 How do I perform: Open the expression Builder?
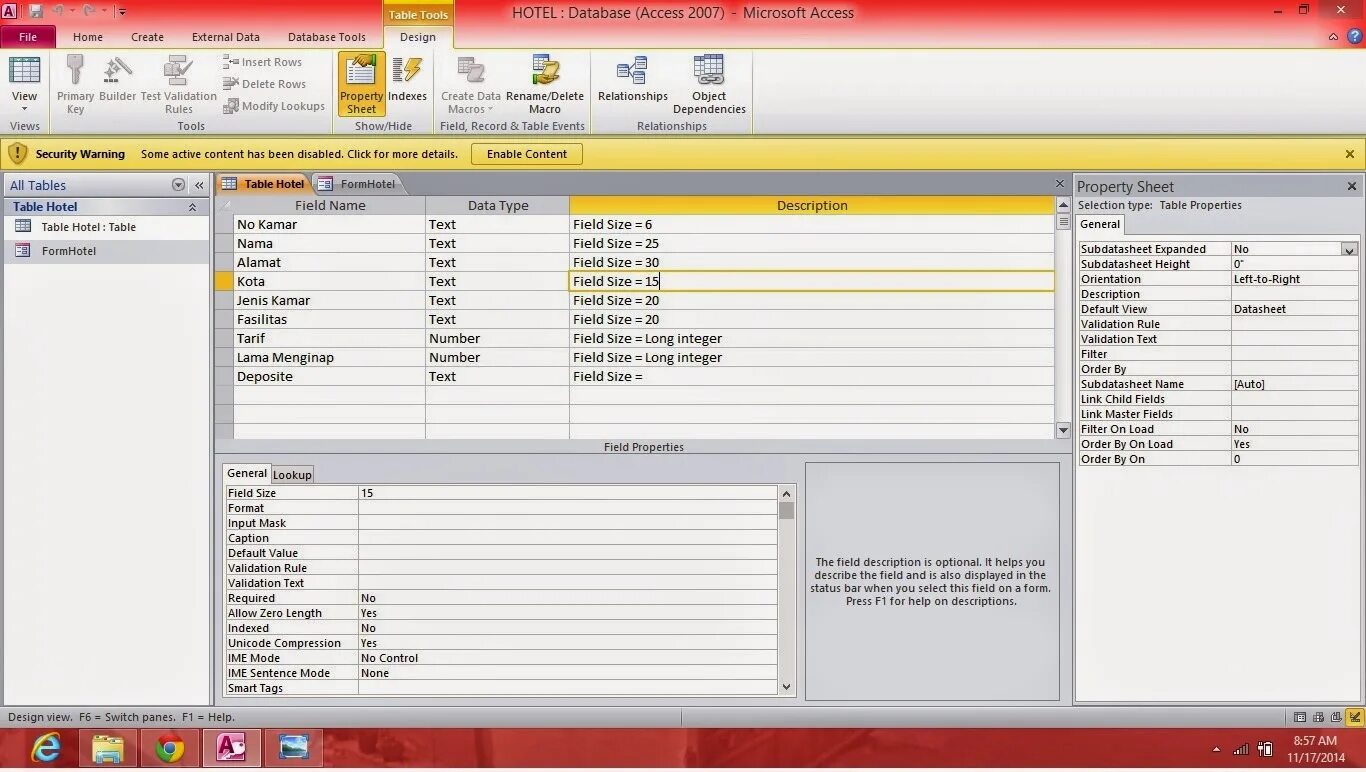[117, 79]
